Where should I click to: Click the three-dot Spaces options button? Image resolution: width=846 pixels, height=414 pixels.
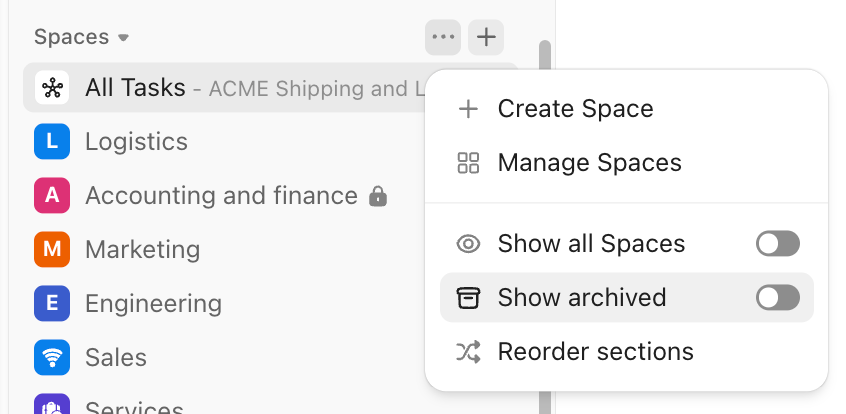[442, 38]
